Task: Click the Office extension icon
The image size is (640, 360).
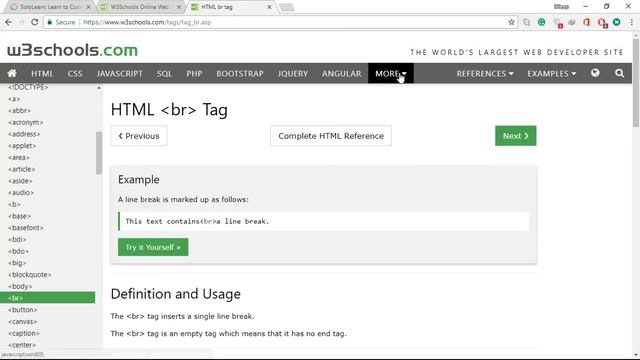Action: (x=587, y=22)
